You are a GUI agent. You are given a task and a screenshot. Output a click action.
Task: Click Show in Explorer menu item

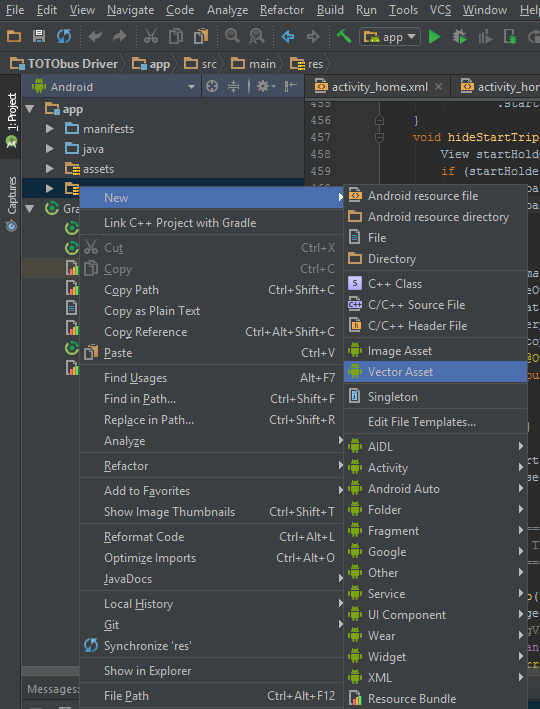click(x=211, y=671)
